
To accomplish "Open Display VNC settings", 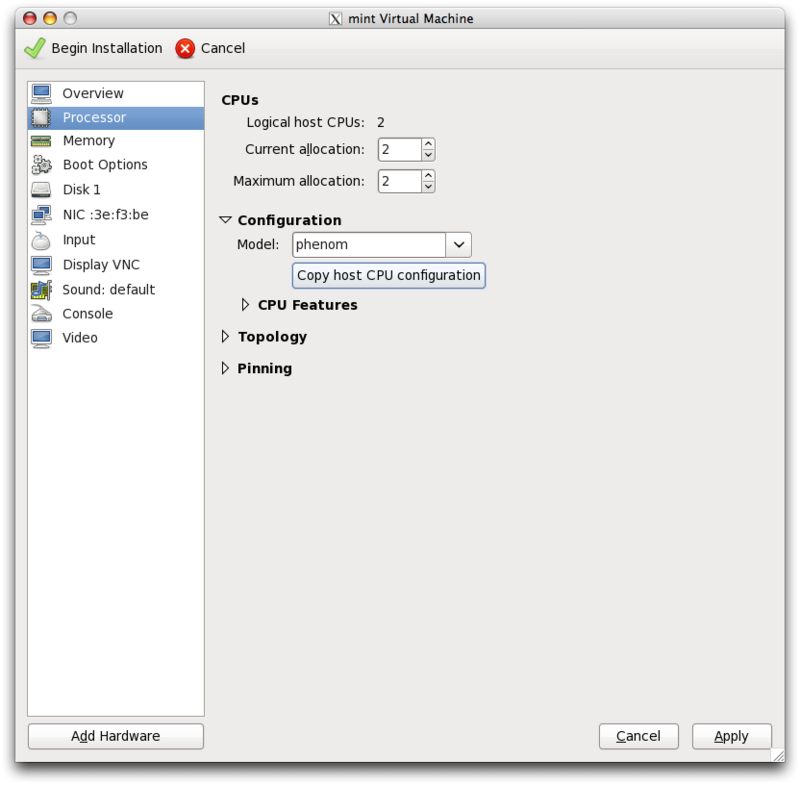I will click(116, 265).
